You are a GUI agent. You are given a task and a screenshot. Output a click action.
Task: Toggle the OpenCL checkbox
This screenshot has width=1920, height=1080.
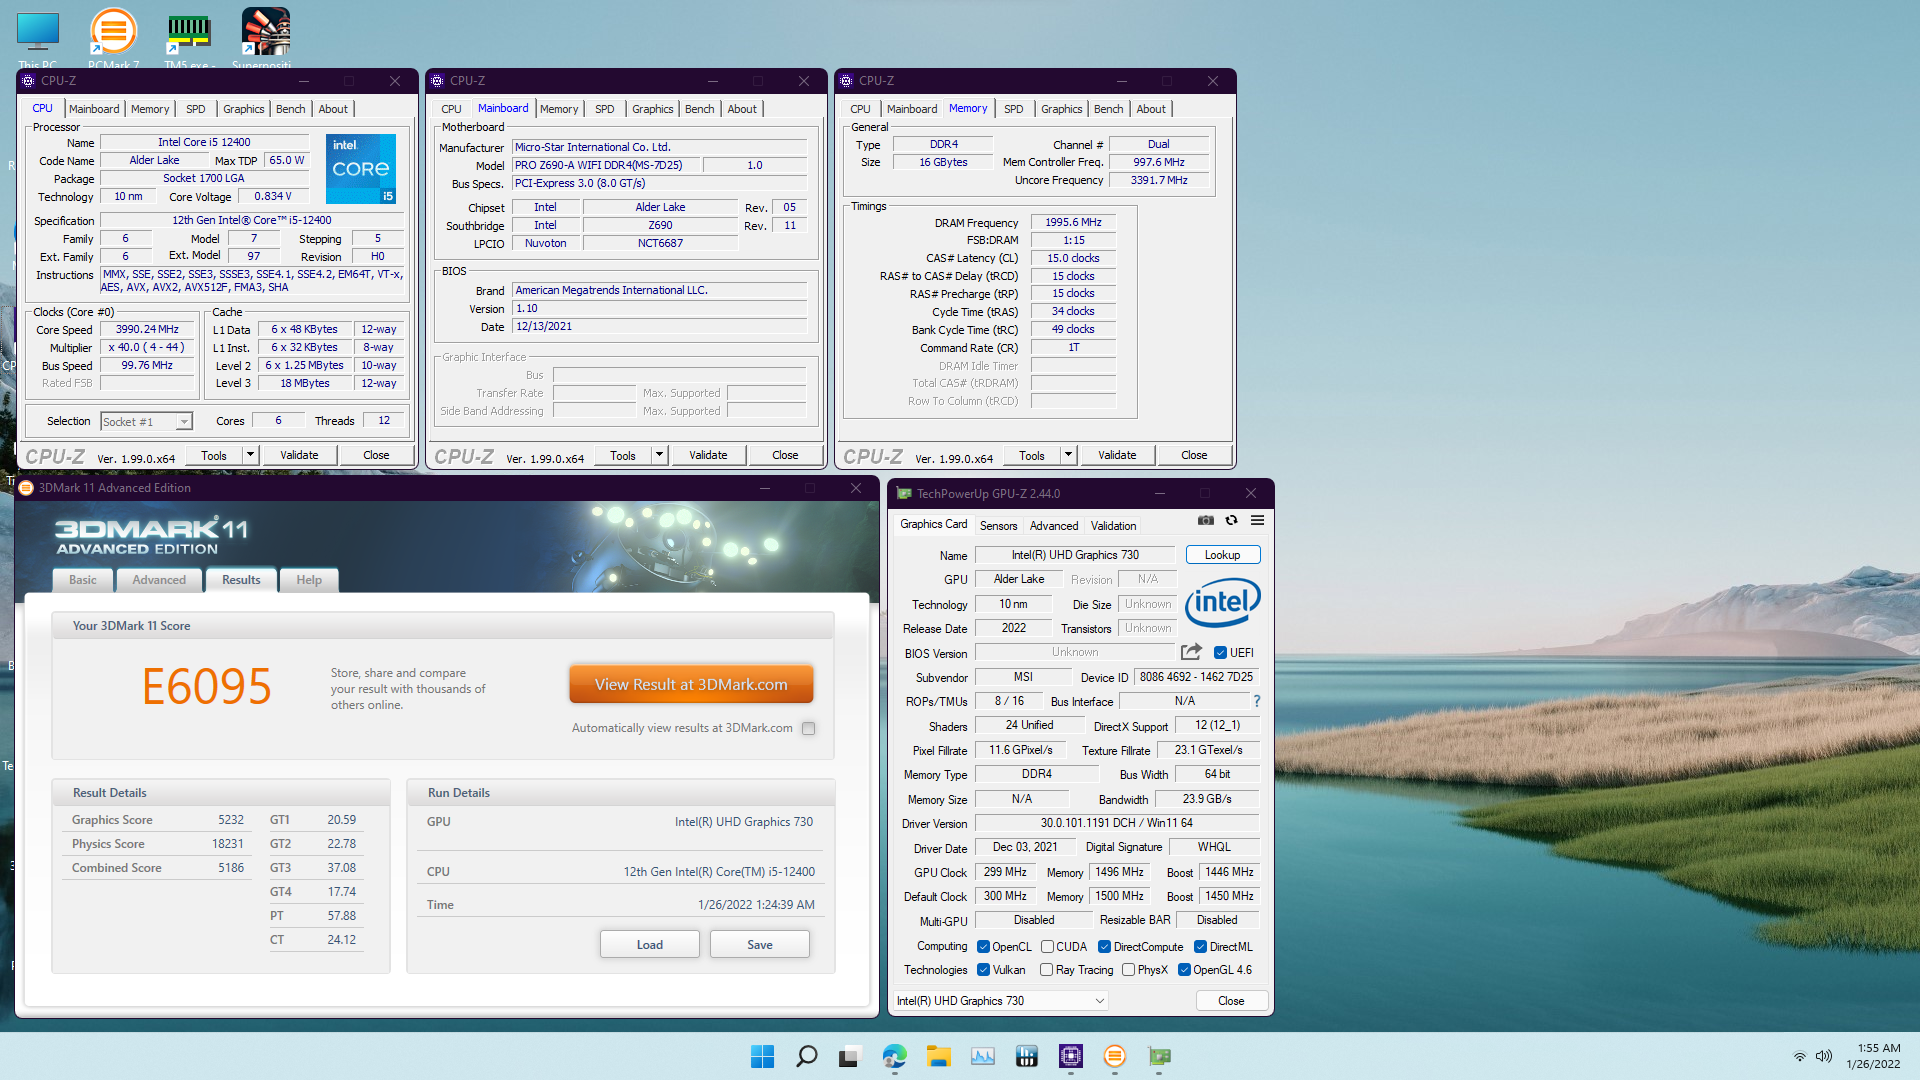983,946
